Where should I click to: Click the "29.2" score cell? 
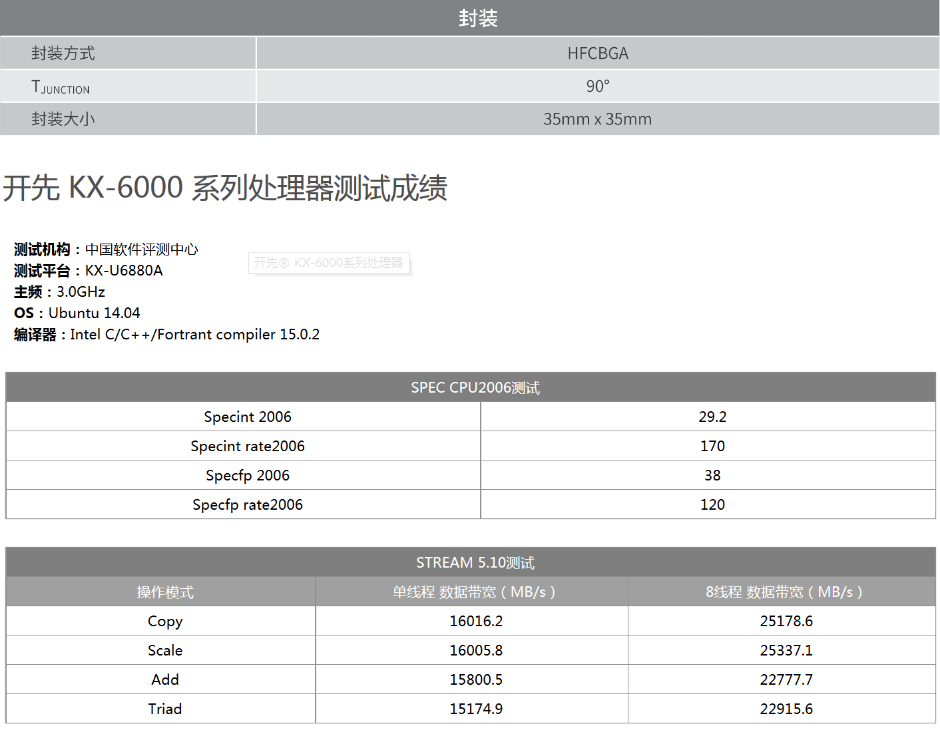pos(708,417)
